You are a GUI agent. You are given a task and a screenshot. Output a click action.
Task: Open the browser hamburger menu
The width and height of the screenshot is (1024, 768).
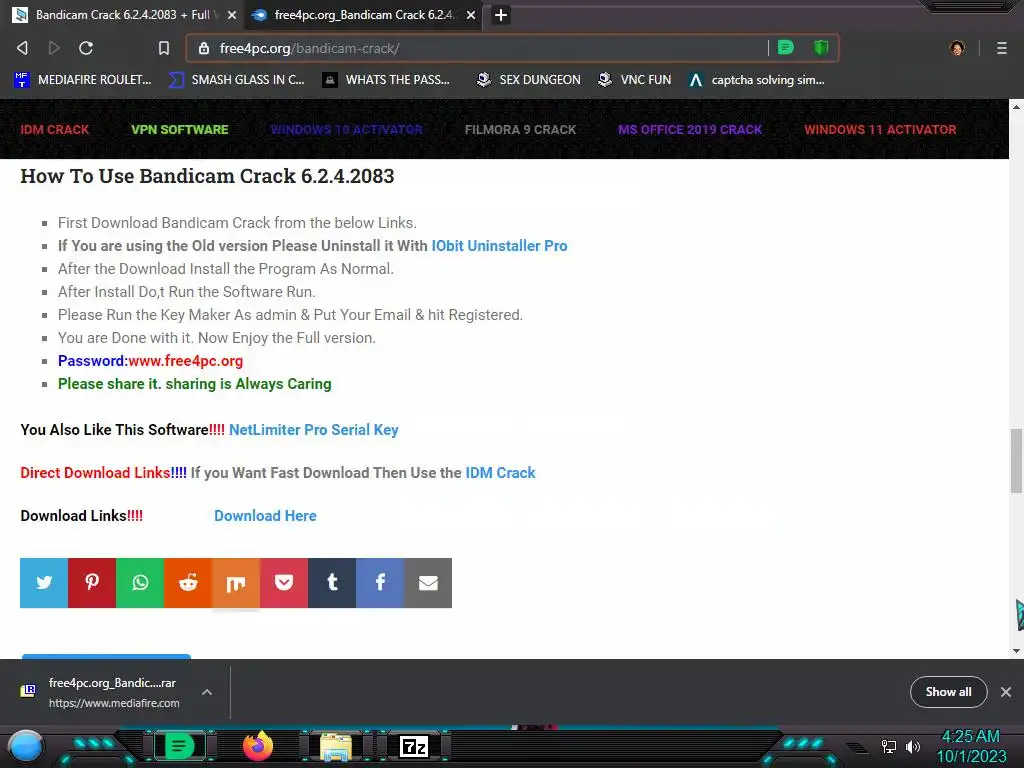[x=1002, y=48]
